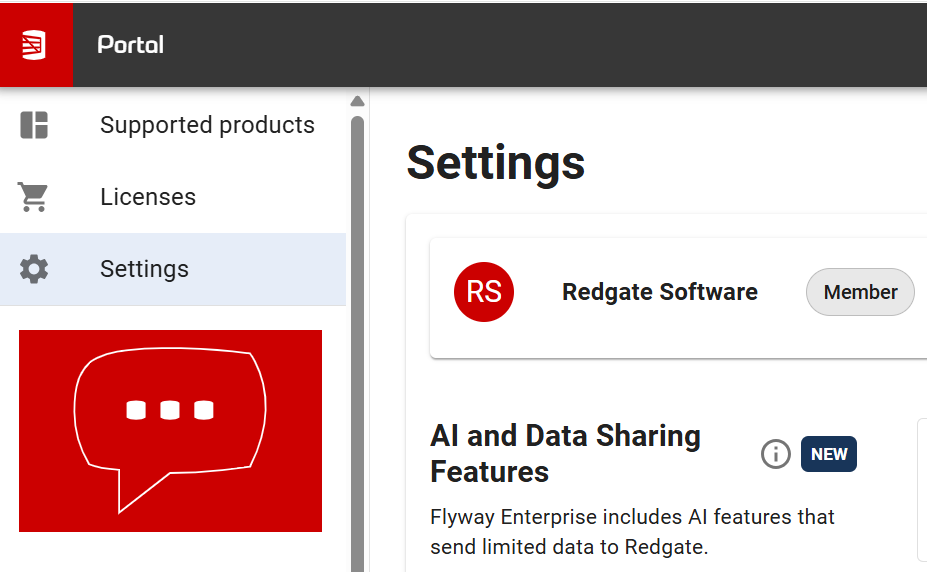Select the Settings sidebar item label

tap(144, 269)
